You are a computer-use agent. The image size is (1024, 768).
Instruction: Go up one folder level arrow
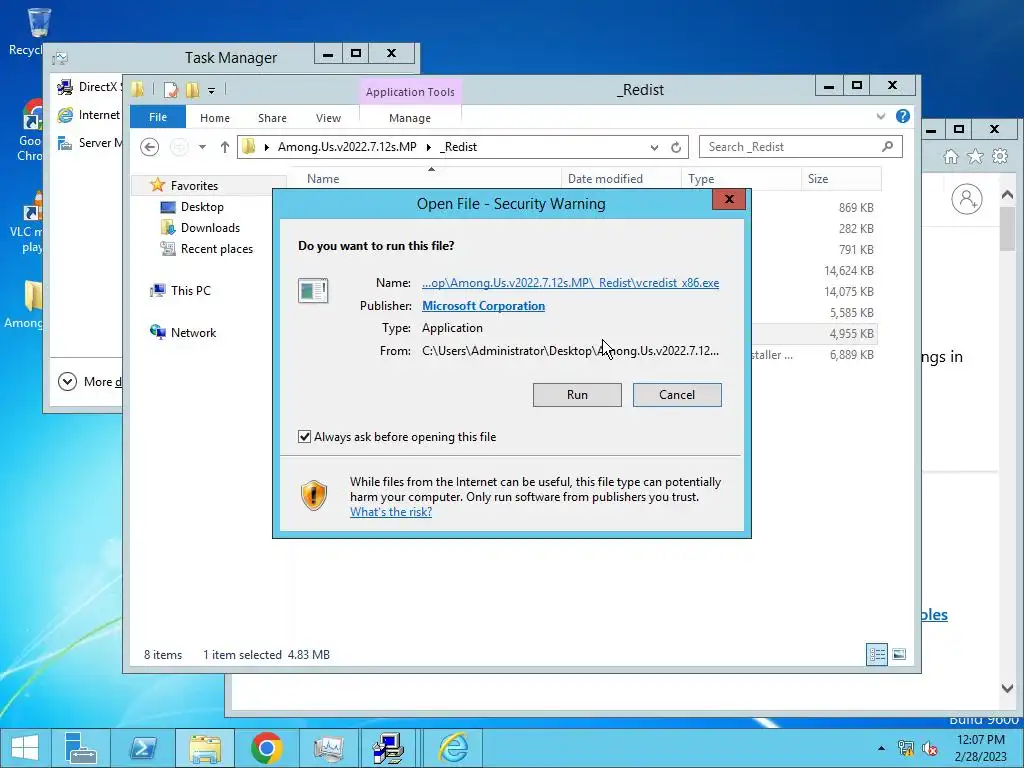coord(225,147)
